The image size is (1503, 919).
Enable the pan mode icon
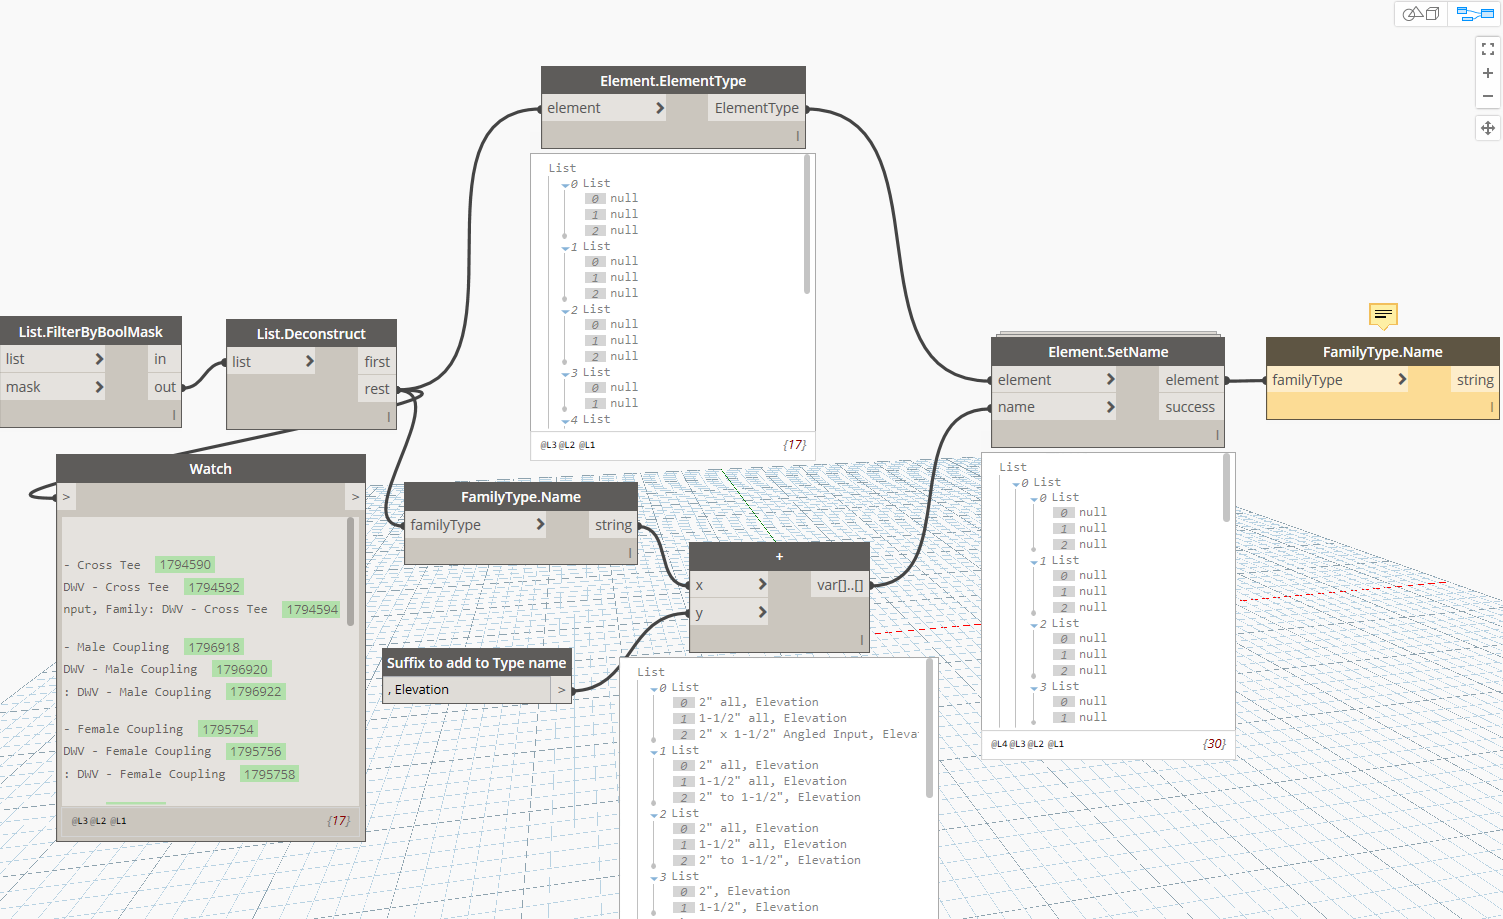[1488, 128]
